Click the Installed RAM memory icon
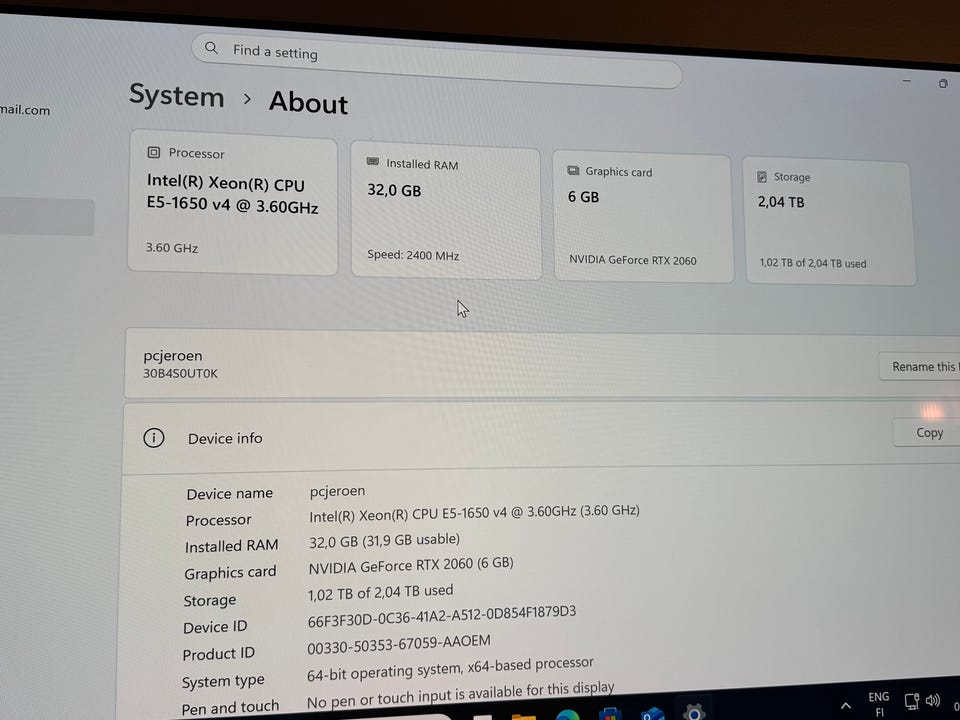This screenshot has width=960, height=720. click(x=372, y=162)
